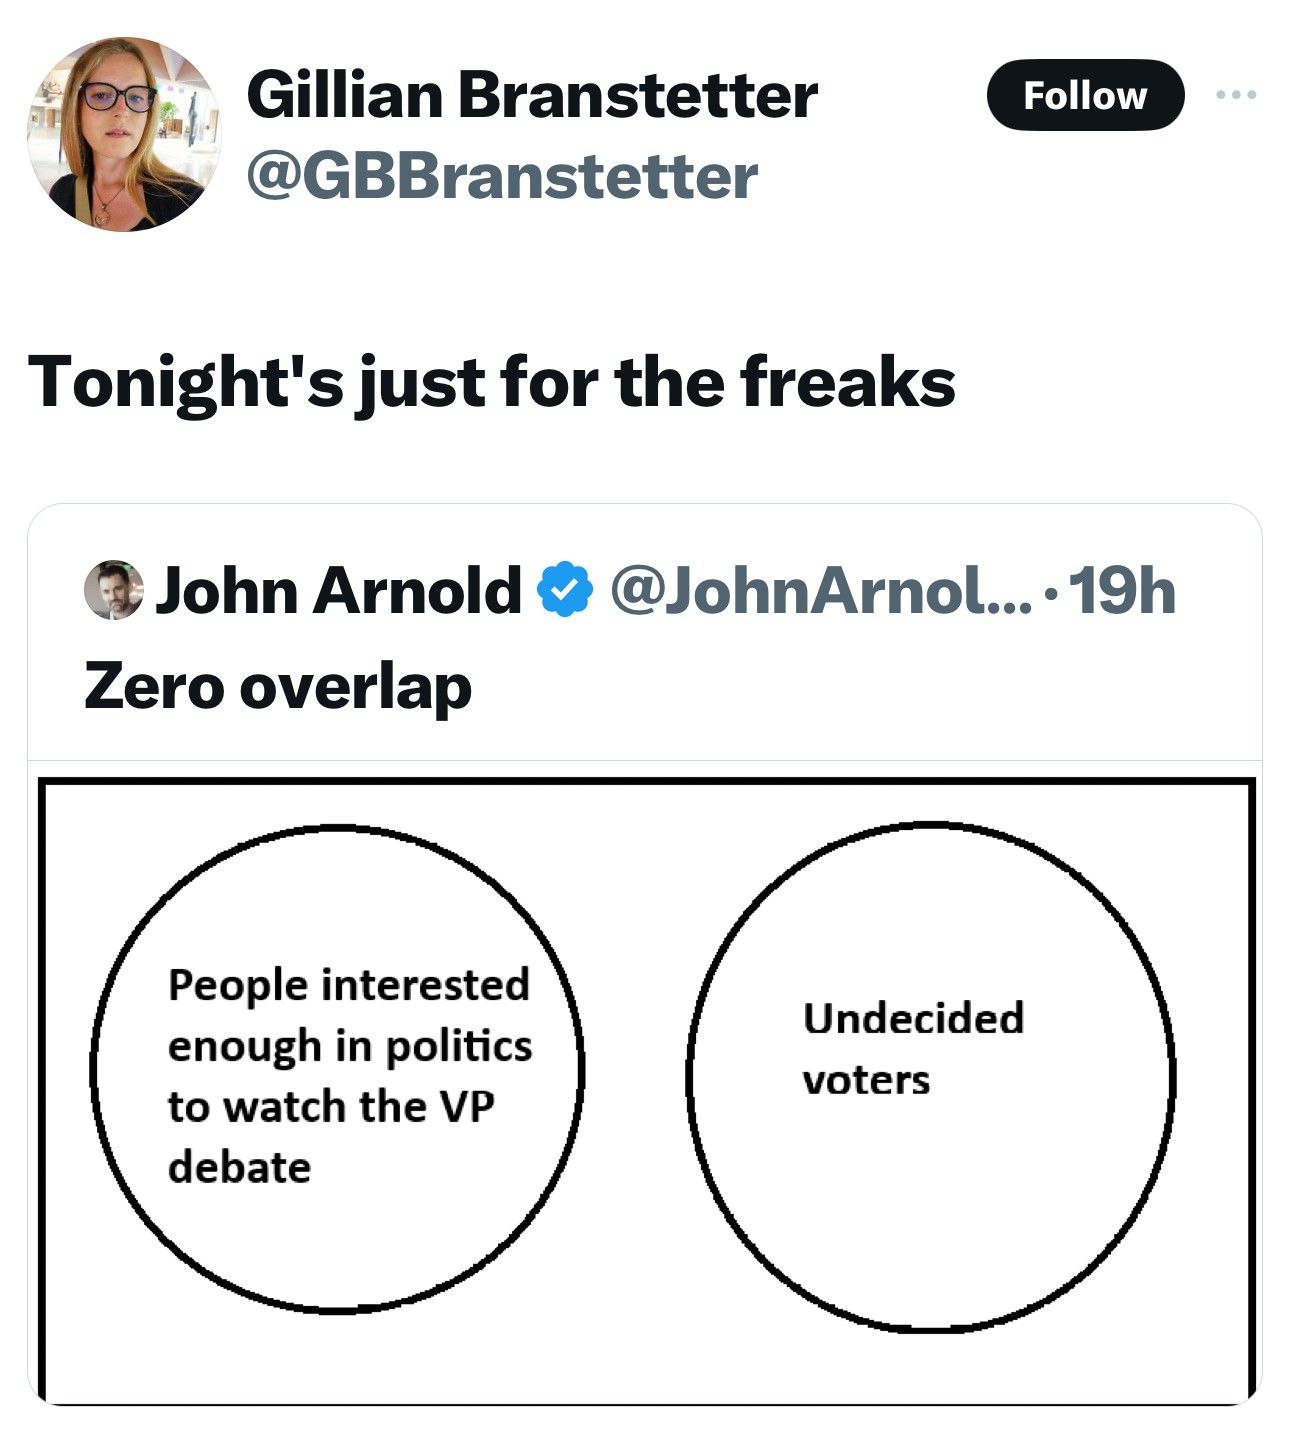Image resolution: width=1290 pixels, height=1433 pixels.
Task: Open John Arnold's name in quoted tweet
Action: [x=337, y=590]
